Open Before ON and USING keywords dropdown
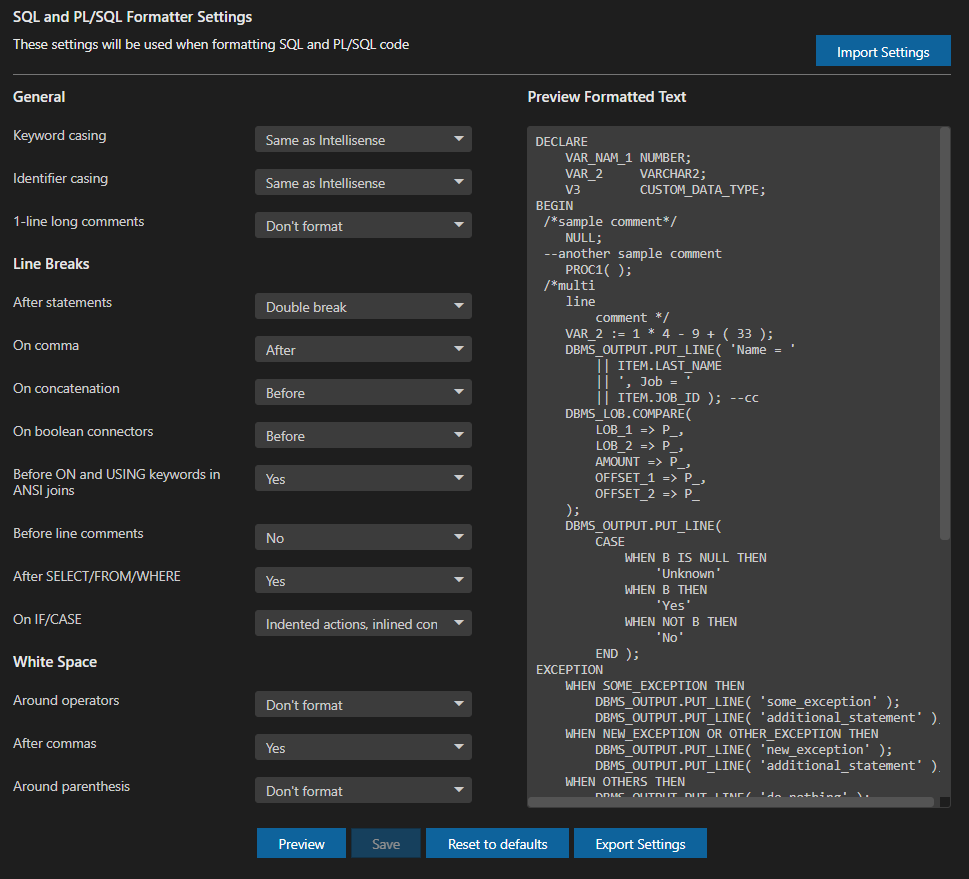 coord(363,478)
